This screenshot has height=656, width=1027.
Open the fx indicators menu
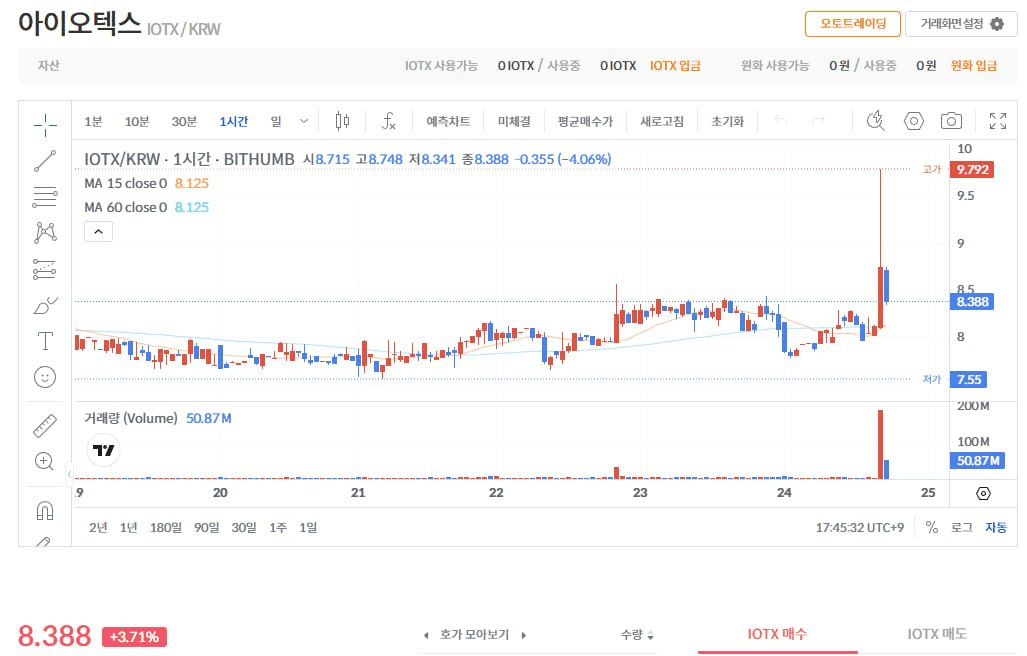[x=389, y=121]
